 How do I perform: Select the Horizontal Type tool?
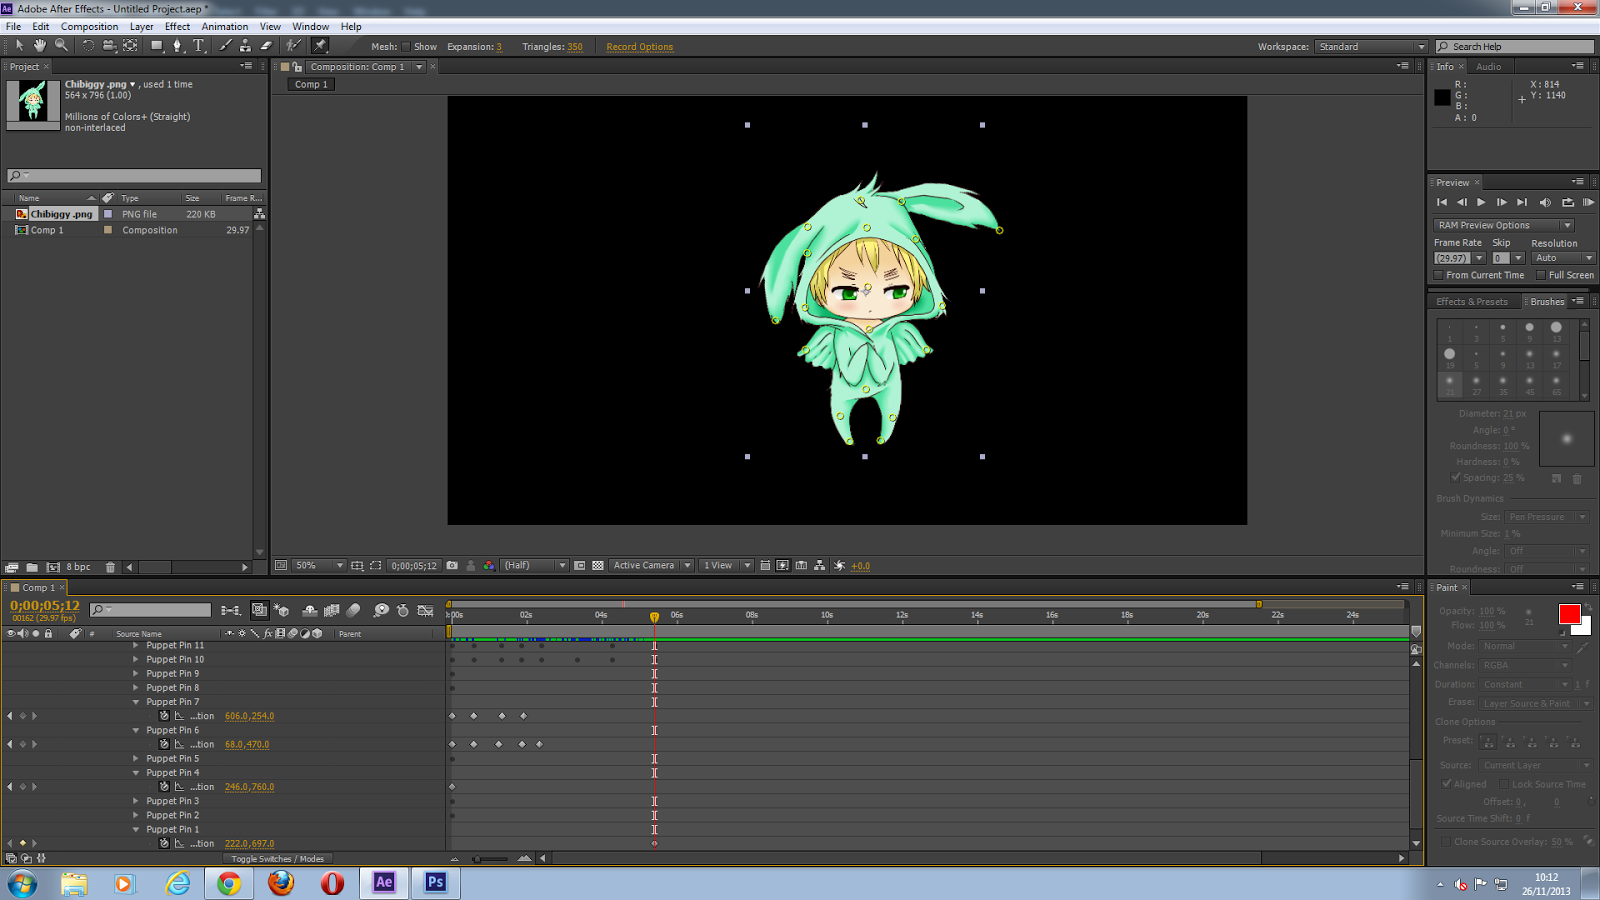(x=198, y=45)
